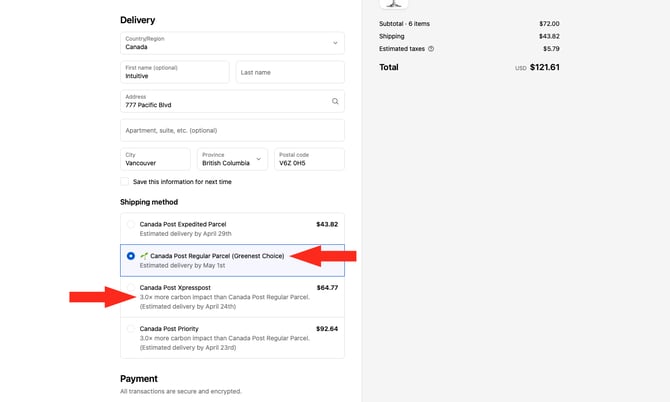This screenshot has width=670, height=402.
Task: Click the Subtotal value $72.00
Action: pyautogui.click(x=549, y=23)
